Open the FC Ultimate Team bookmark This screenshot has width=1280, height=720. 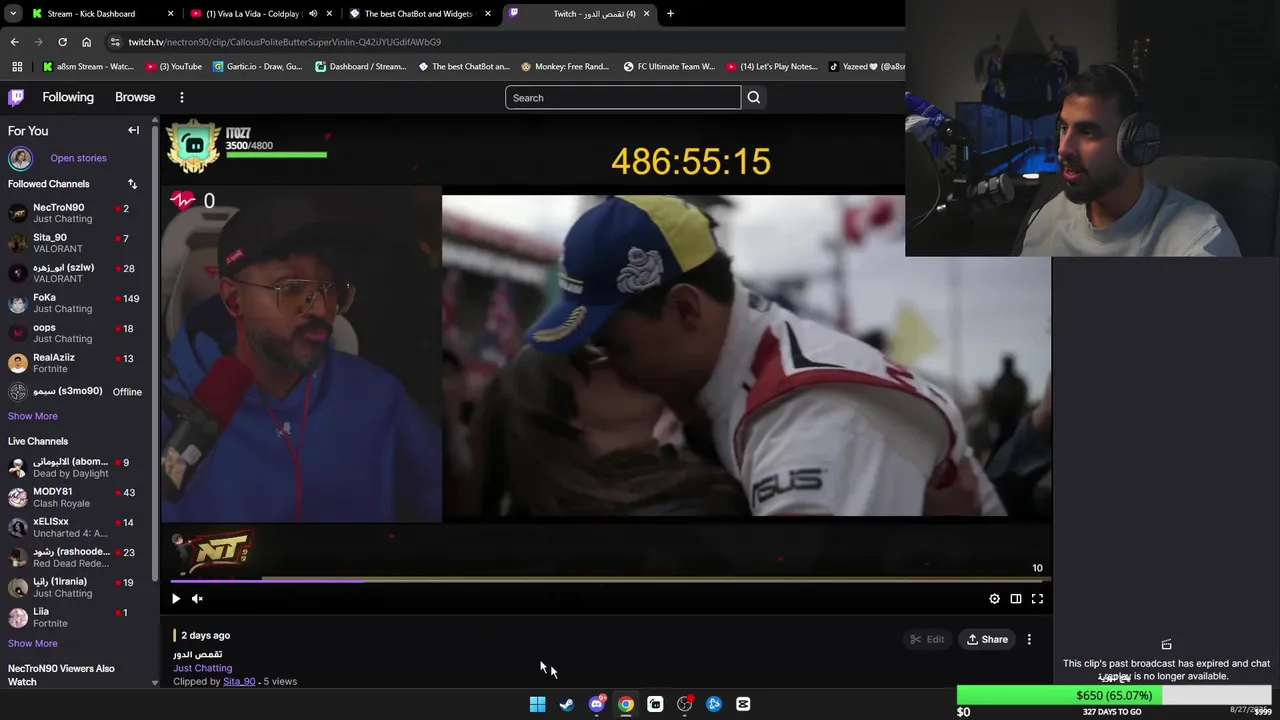click(x=669, y=67)
